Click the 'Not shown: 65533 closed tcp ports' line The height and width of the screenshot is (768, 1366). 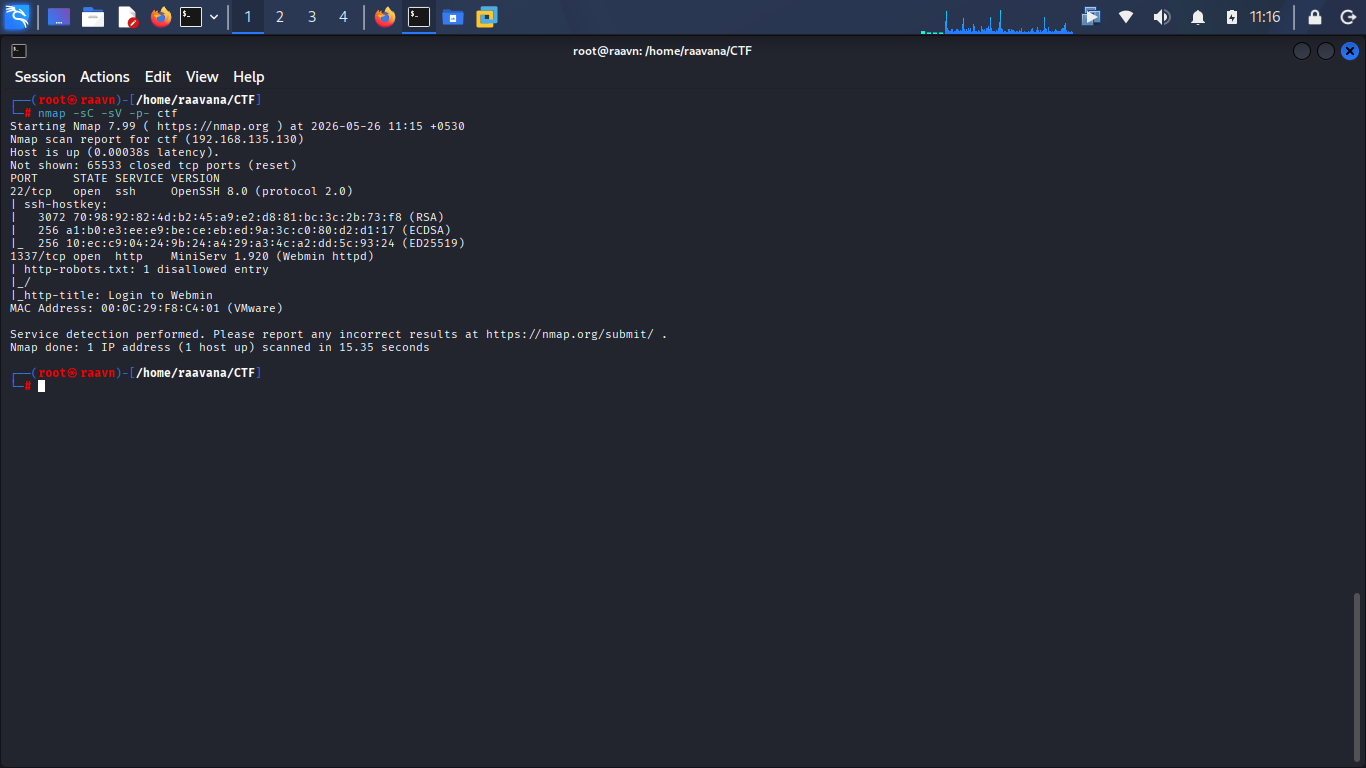(153, 165)
